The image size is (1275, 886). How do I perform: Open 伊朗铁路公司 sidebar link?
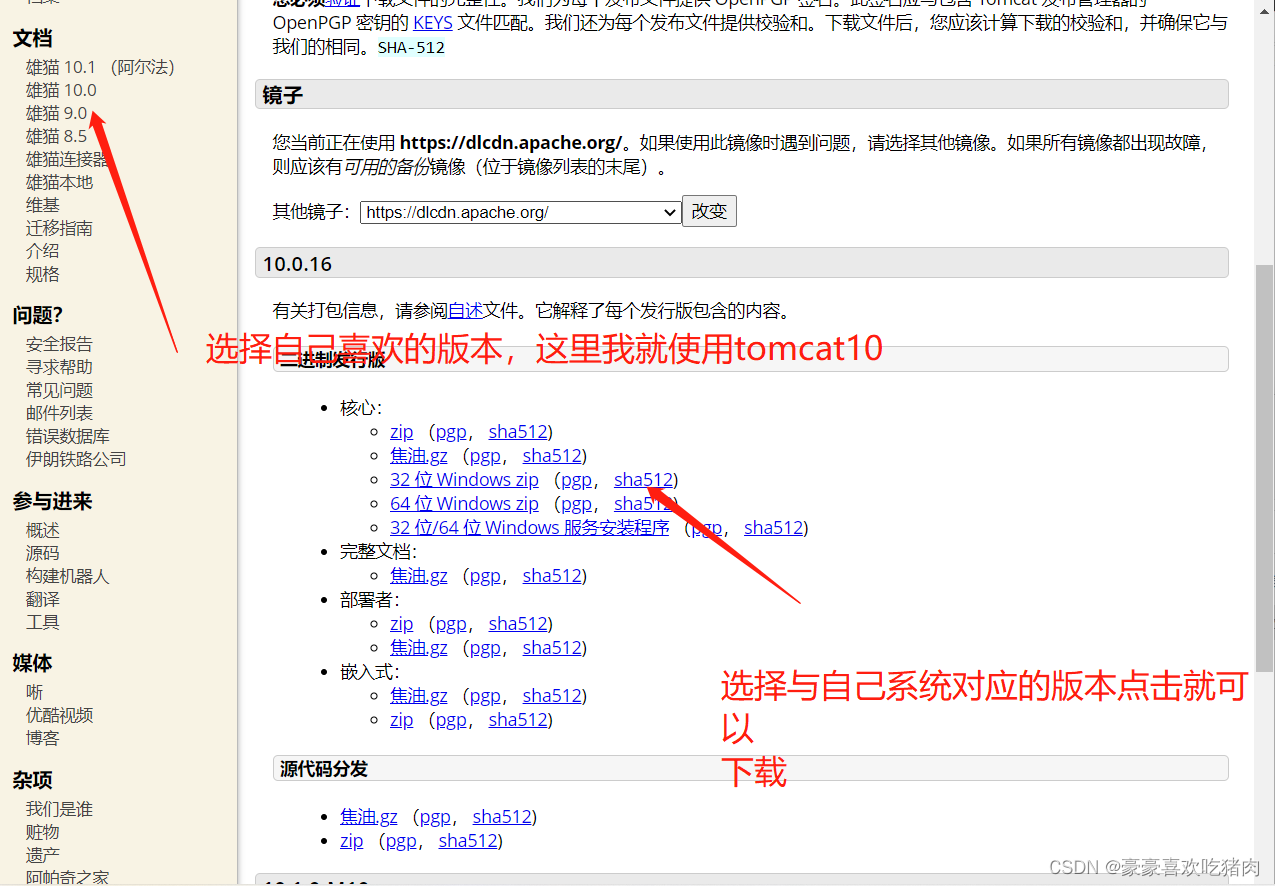[76, 459]
